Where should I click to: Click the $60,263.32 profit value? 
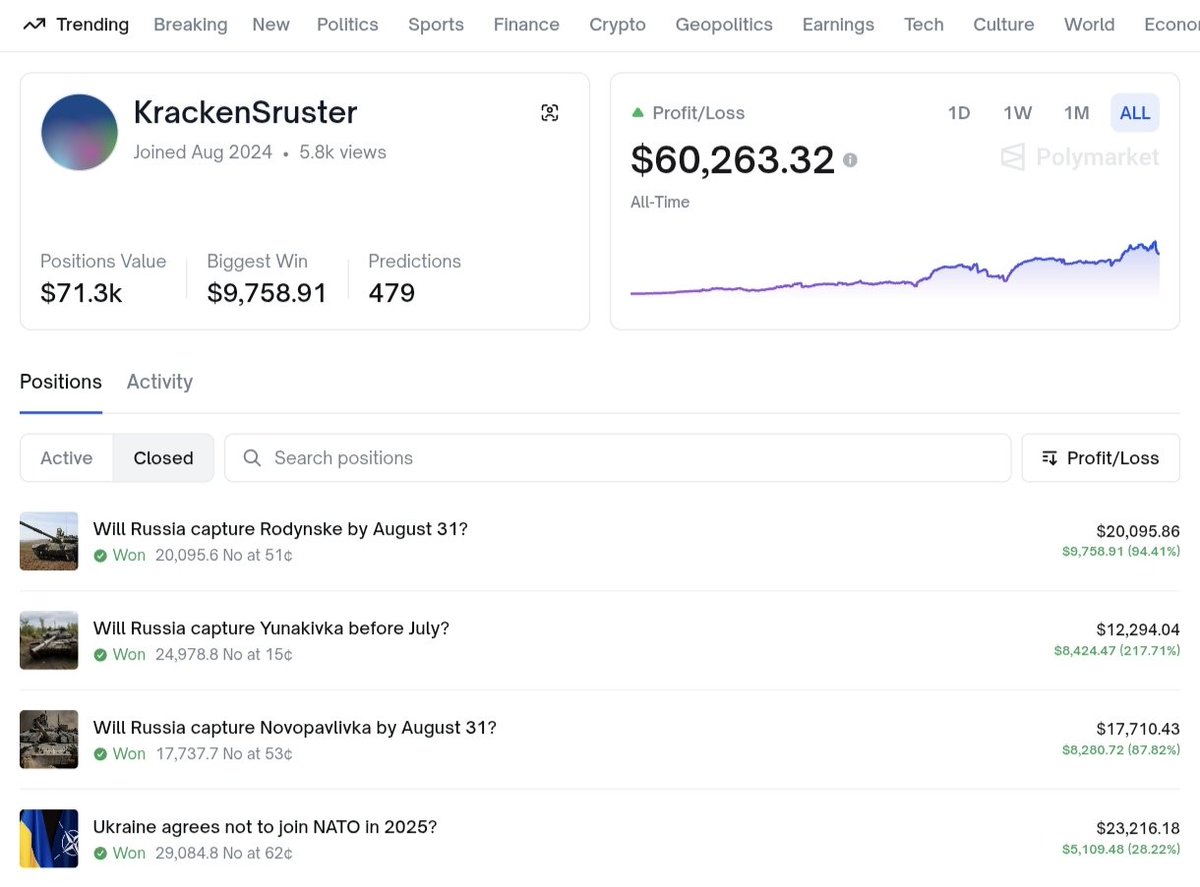coord(732,160)
